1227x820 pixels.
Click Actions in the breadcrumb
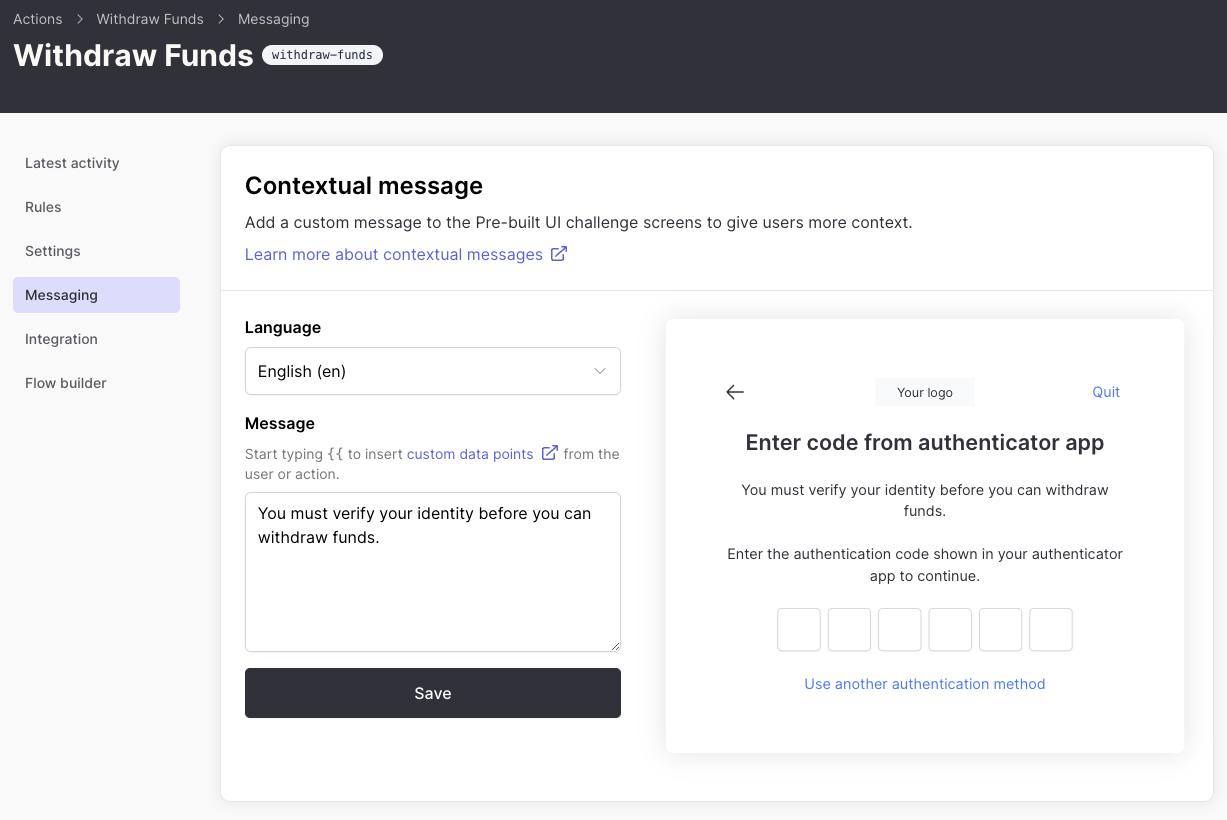38,19
